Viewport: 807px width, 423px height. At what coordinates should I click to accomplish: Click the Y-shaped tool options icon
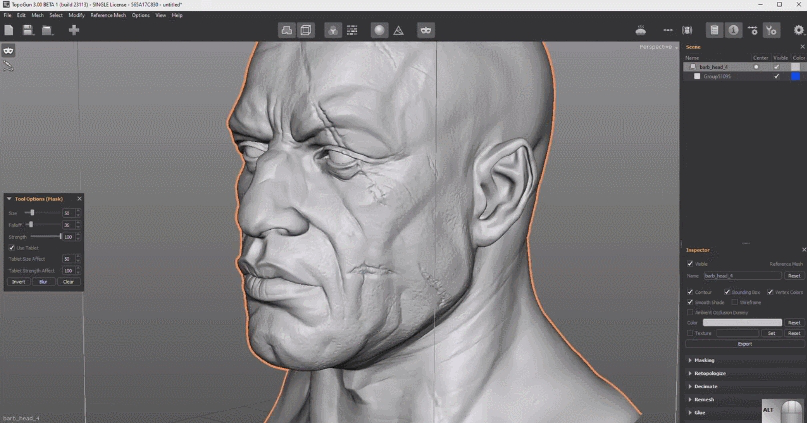click(x=771, y=30)
